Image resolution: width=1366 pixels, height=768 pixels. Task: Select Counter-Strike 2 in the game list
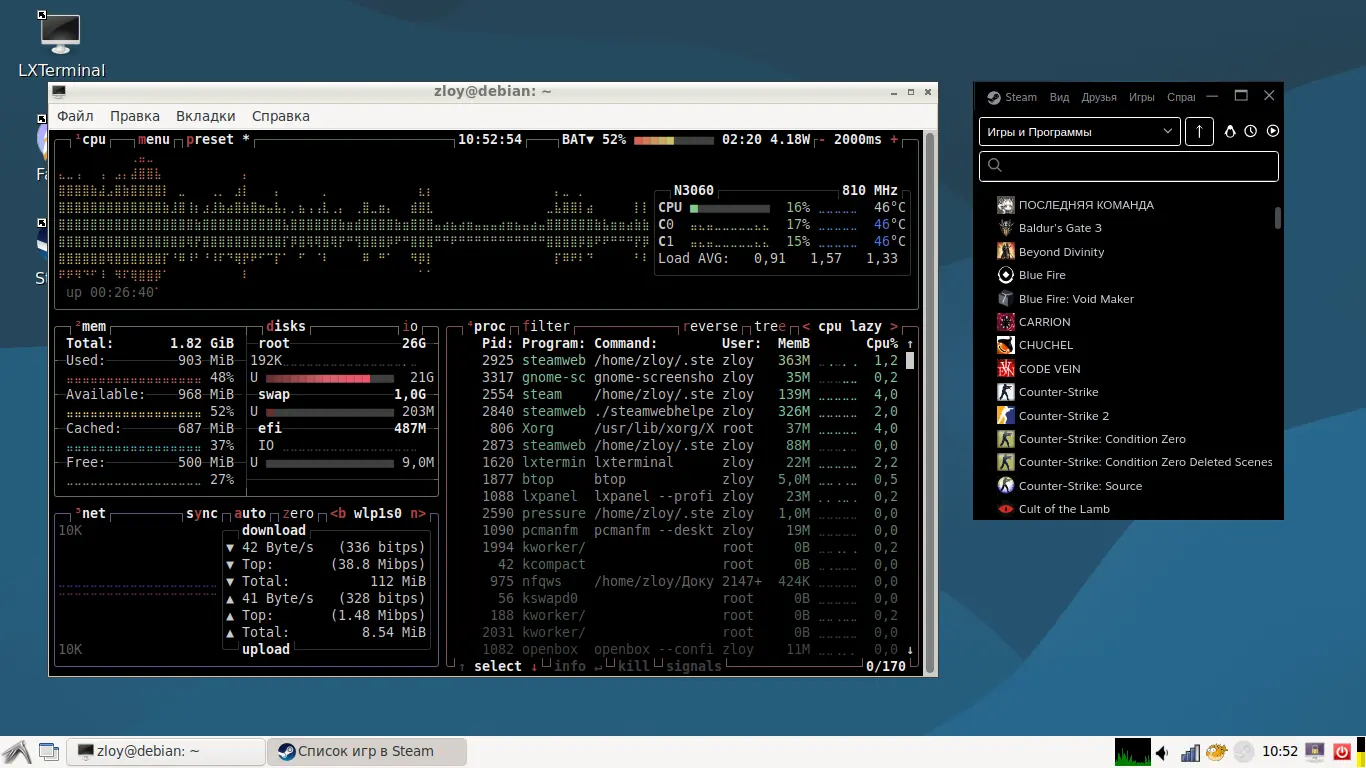[1064, 416]
